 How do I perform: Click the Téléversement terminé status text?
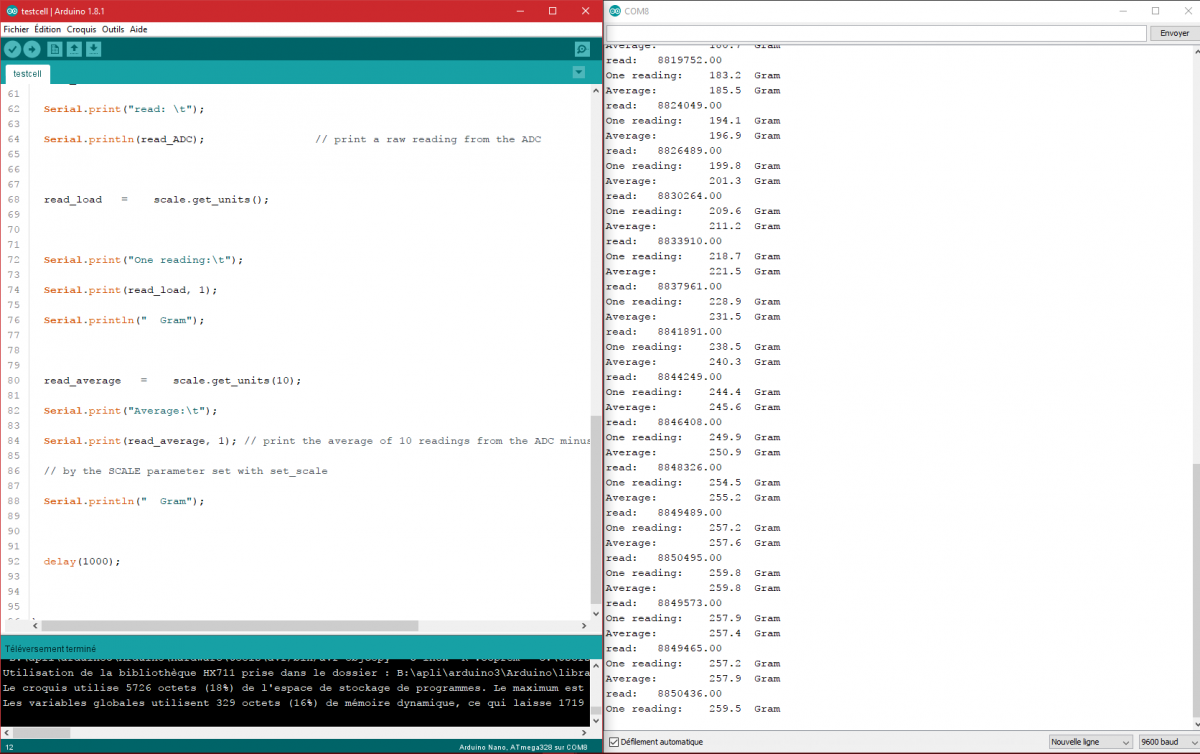(50, 649)
